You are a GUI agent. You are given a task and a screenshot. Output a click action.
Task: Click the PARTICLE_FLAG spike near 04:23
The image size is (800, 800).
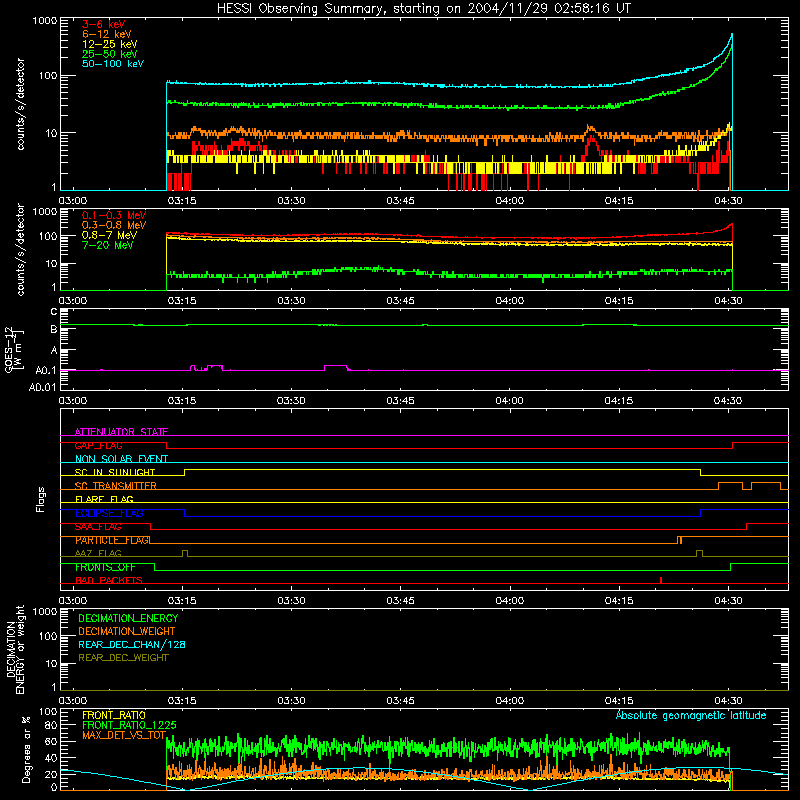[679, 540]
